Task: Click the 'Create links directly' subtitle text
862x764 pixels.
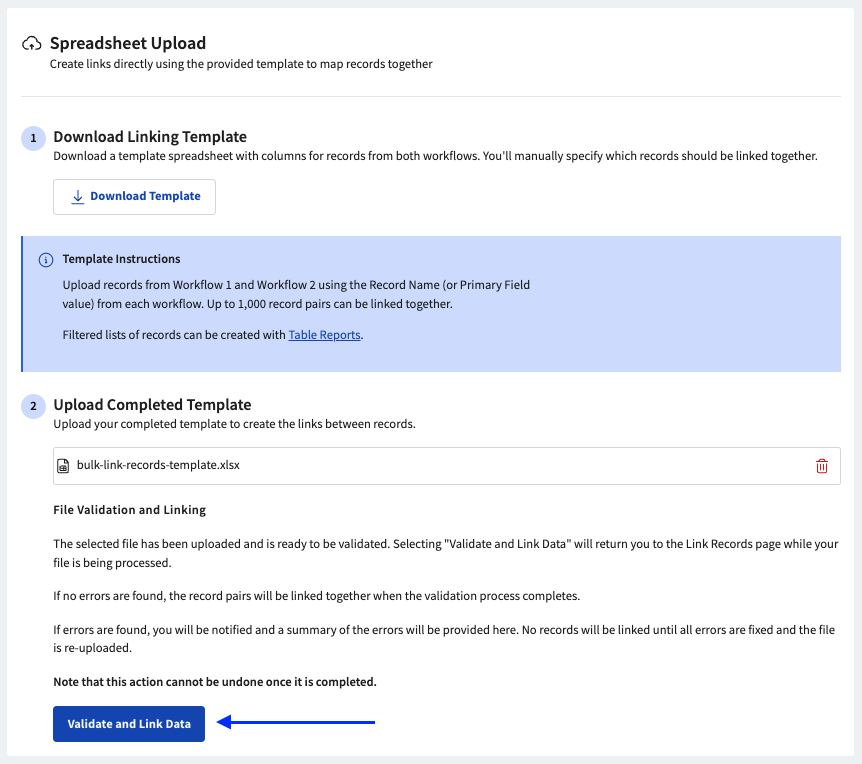Action: [x=240, y=64]
